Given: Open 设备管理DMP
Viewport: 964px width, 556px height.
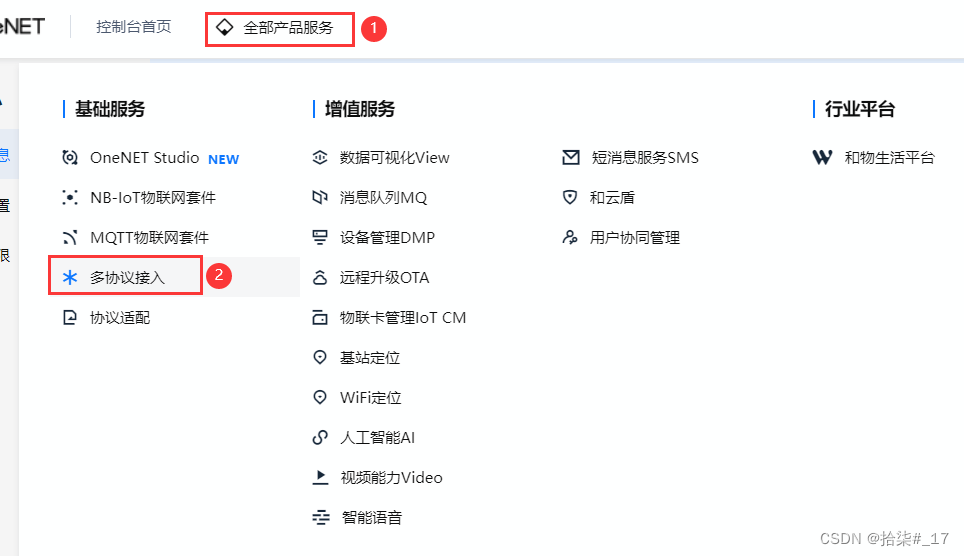Looking at the screenshot, I should [387, 237].
